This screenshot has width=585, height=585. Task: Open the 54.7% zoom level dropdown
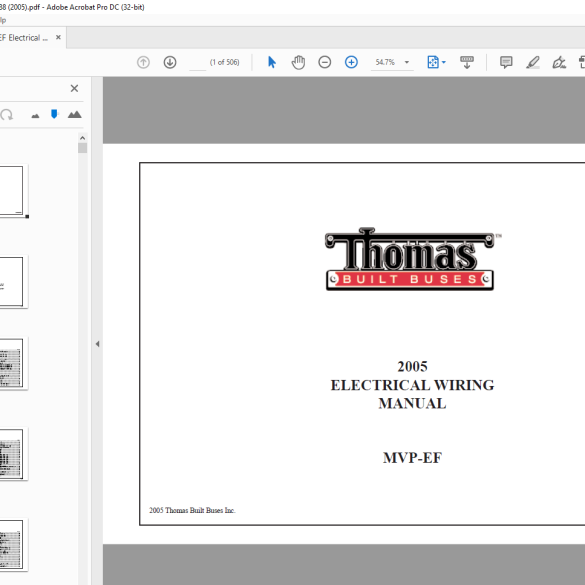coord(407,62)
